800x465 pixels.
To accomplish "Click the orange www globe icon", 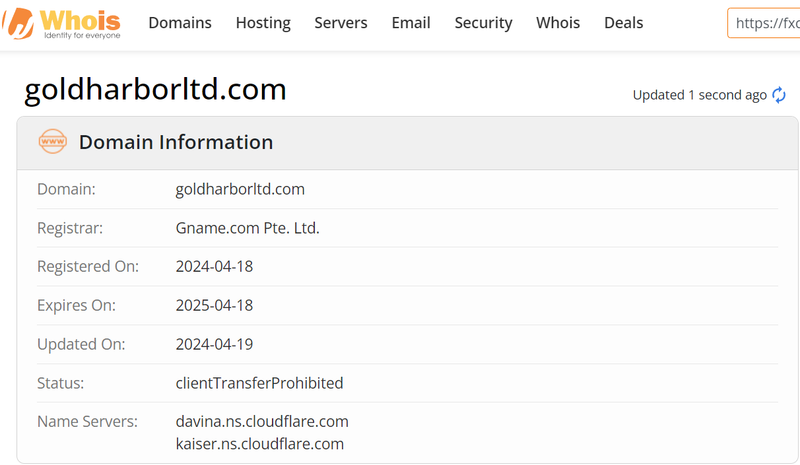I will [53, 141].
